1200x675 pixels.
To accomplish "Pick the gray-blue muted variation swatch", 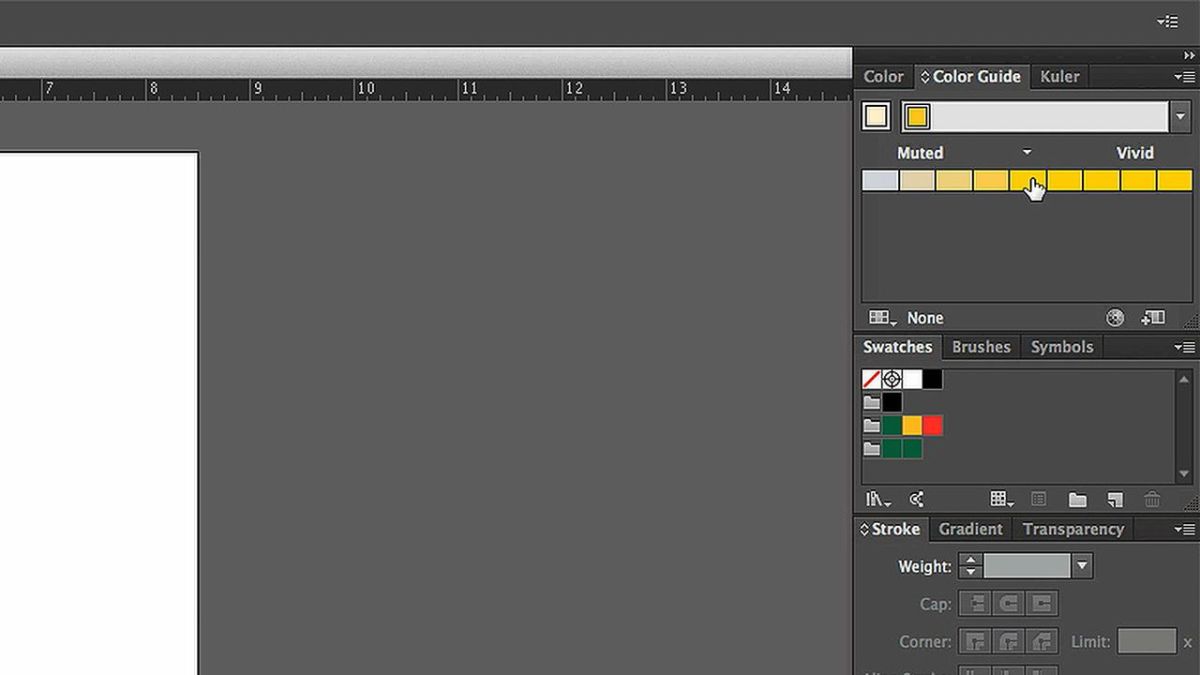I will click(880, 181).
